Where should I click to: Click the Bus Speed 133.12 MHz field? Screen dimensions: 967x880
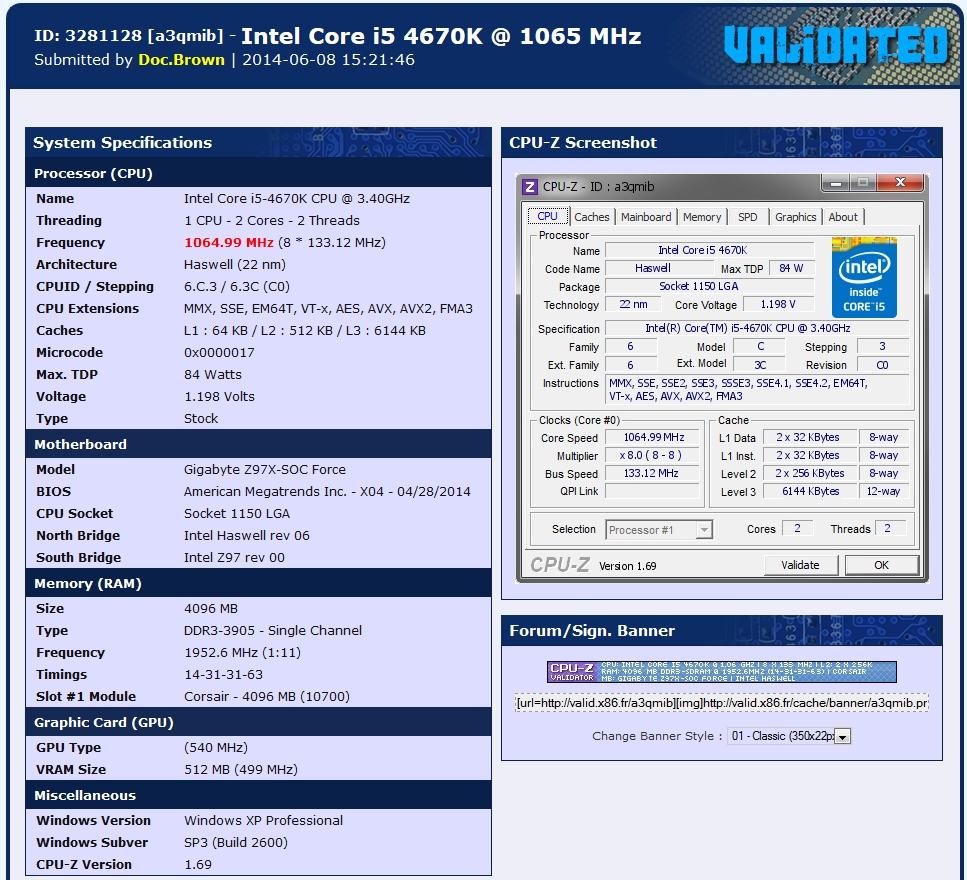pyautogui.click(x=652, y=473)
